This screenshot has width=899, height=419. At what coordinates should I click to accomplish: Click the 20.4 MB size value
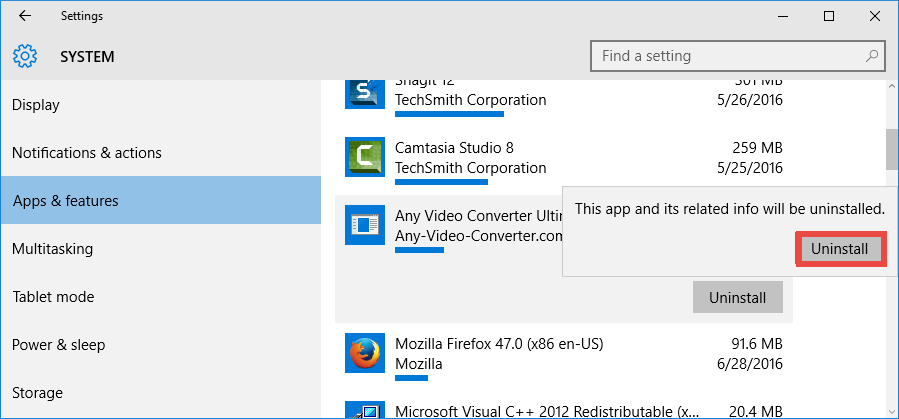pos(755,412)
